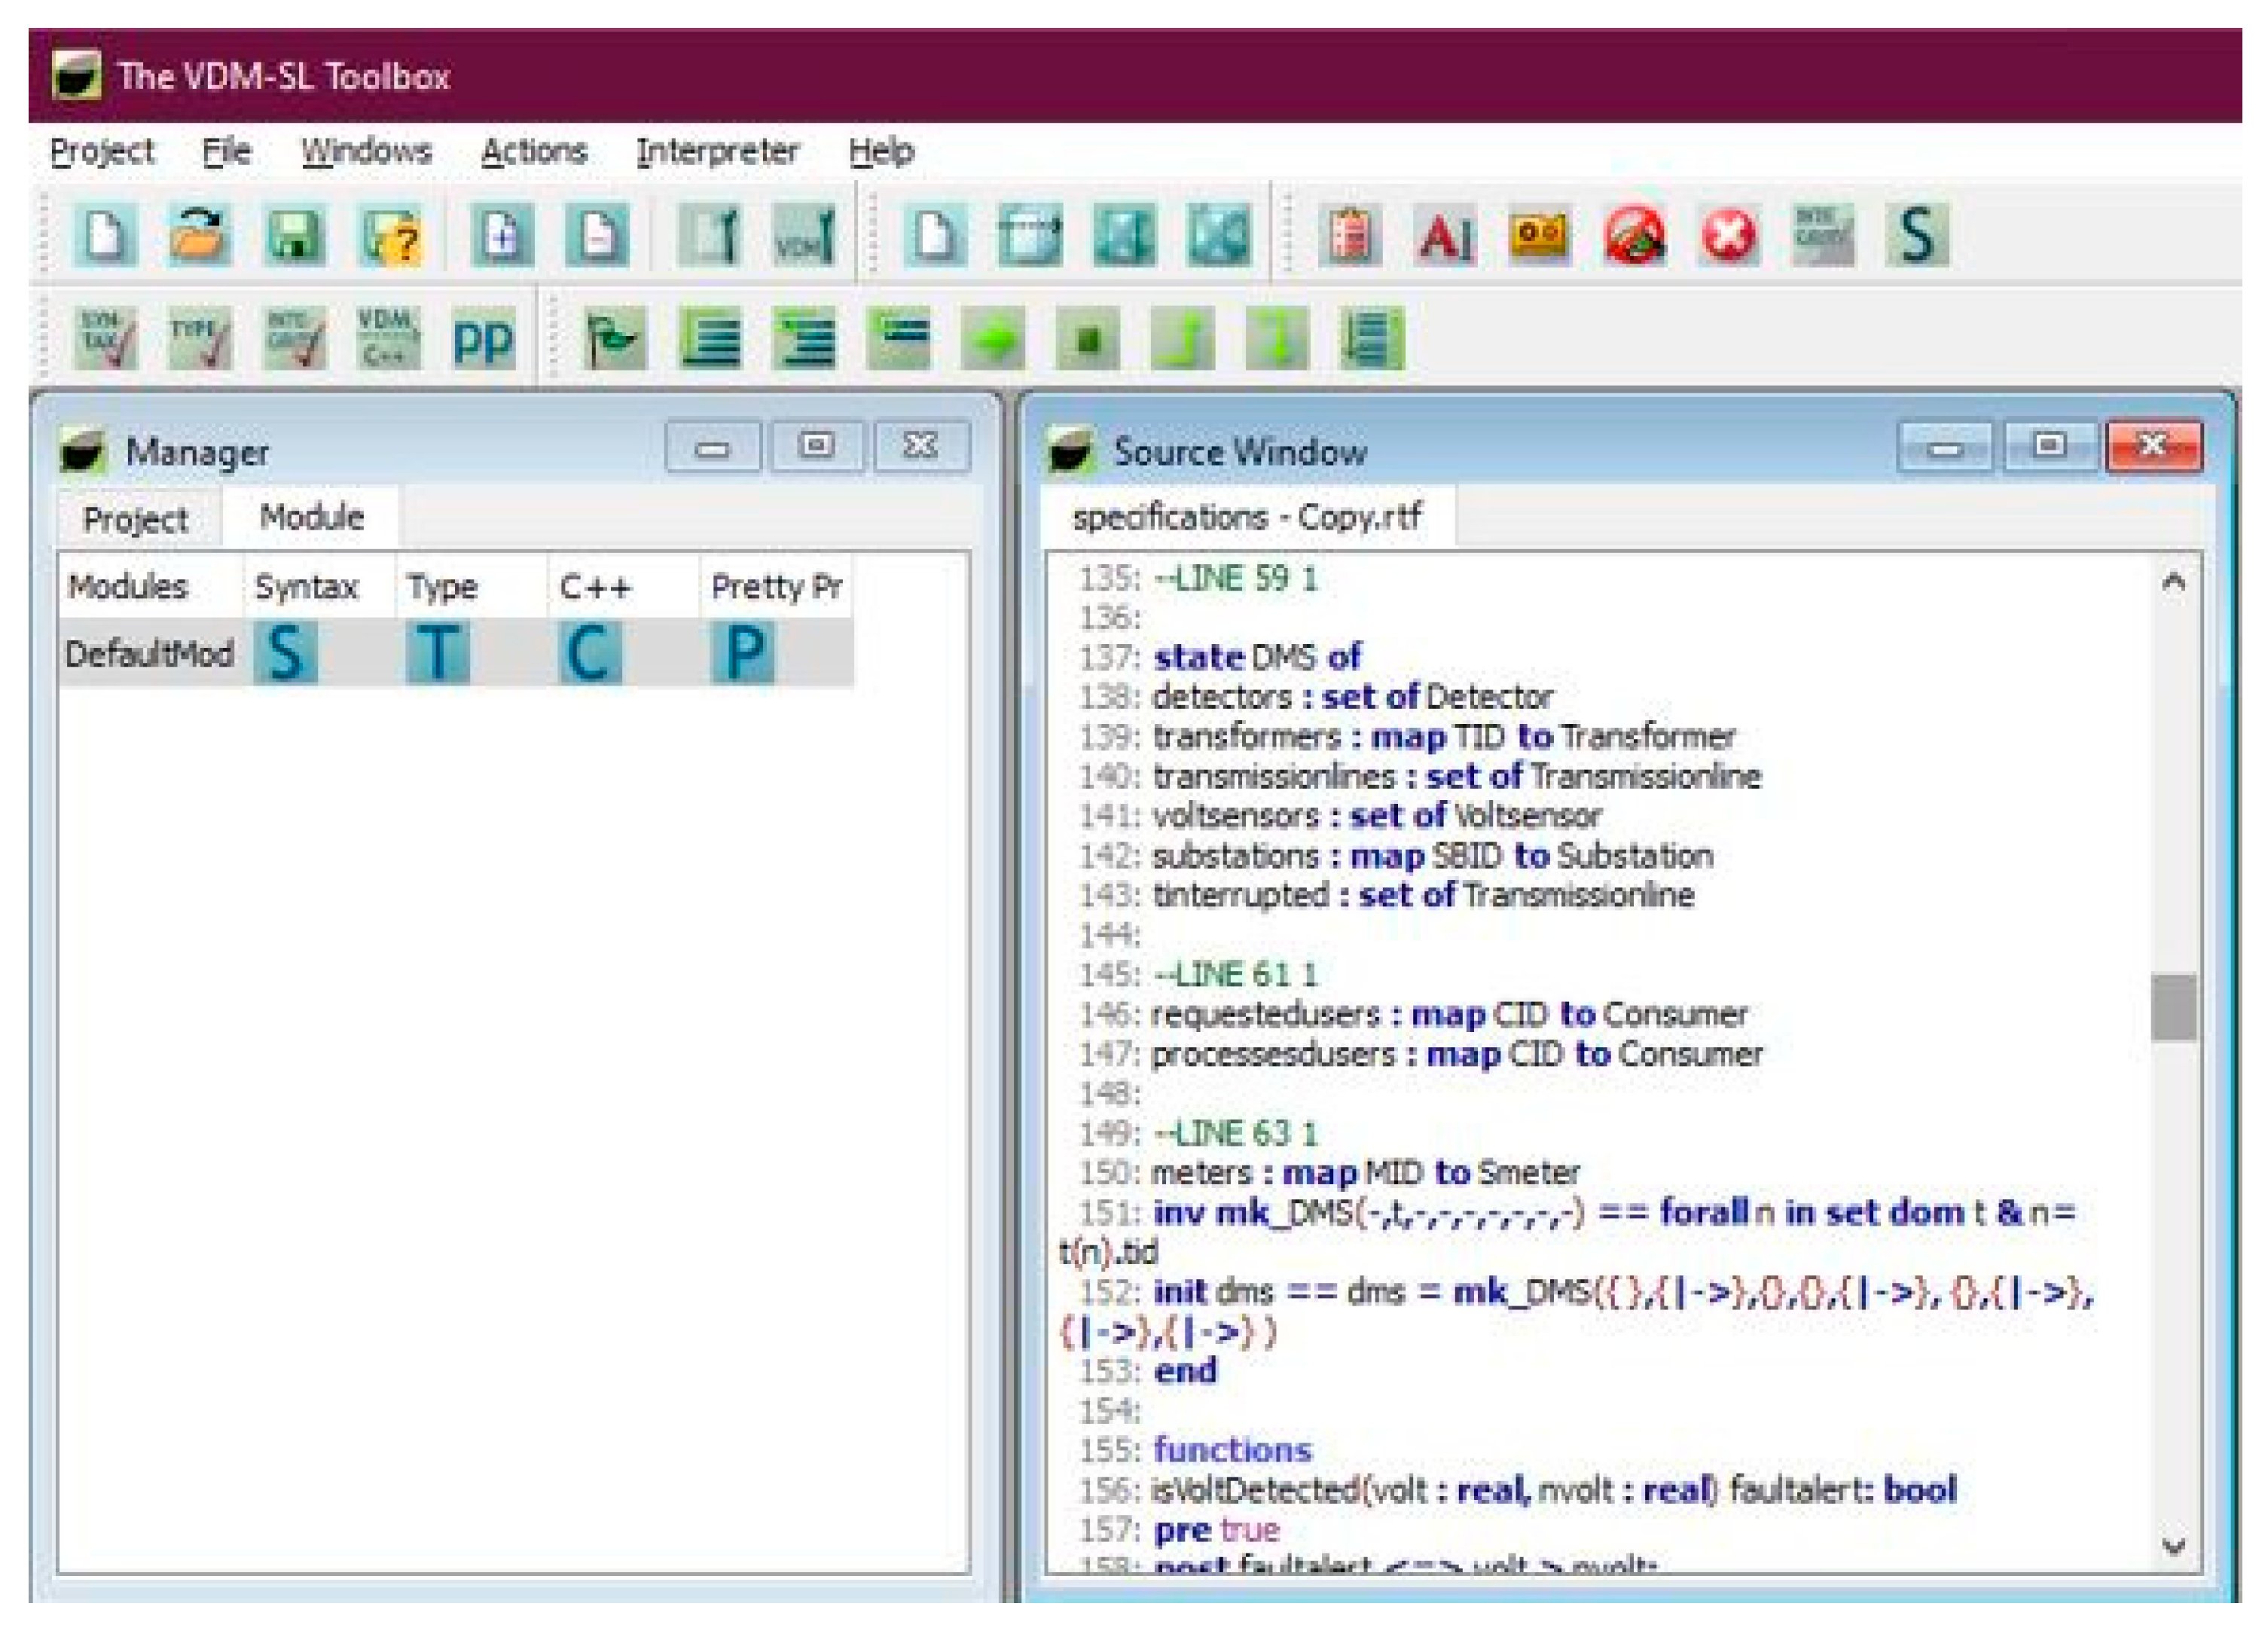Viewport: 2268px width, 1634px height.
Task: Click the Save Project floppy disk icon
Action: click(x=294, y=236)
